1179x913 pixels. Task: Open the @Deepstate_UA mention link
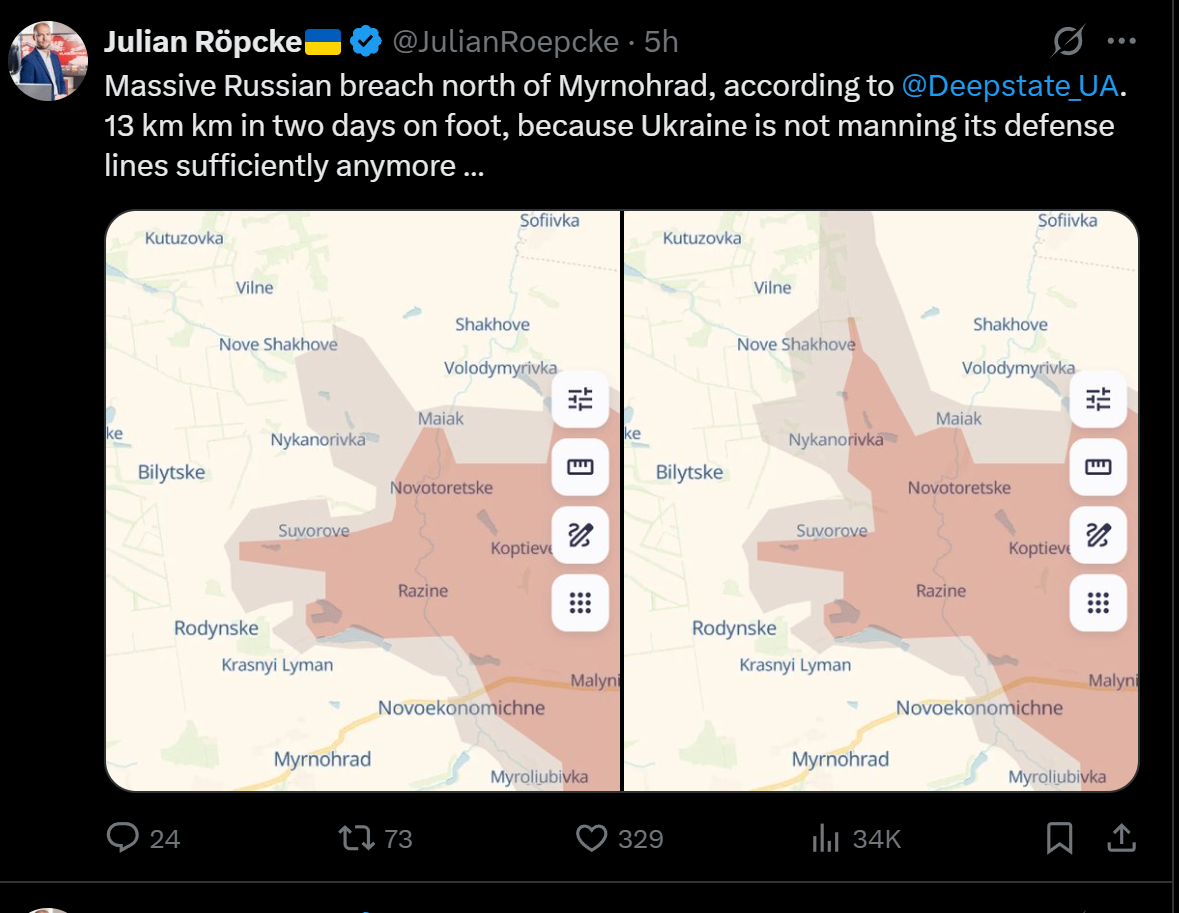point(1010,86)
